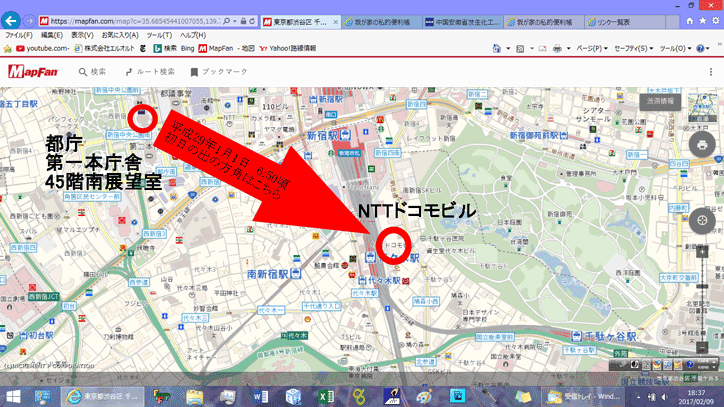Open MapFan 検索 search
This screenshot has height=407, width=724.
coord(92,72)
